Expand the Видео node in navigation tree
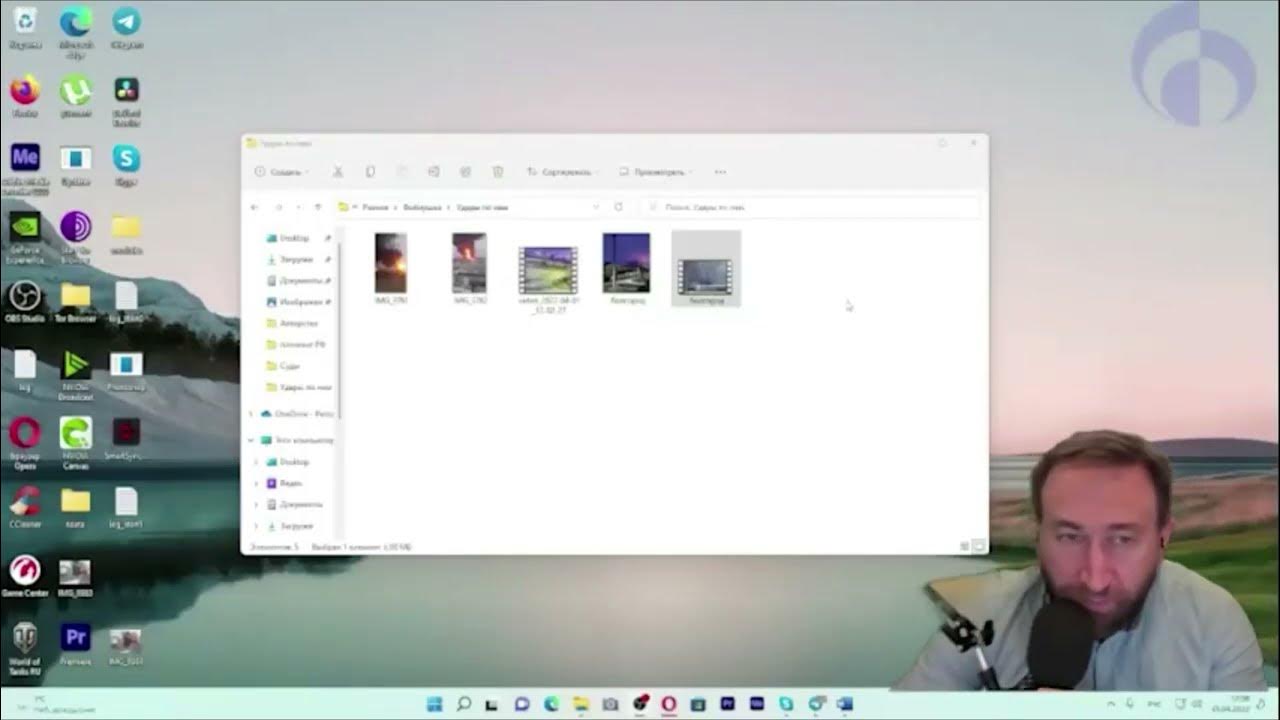This screenshot has height=720, width=1280. (x=256, y=483)
